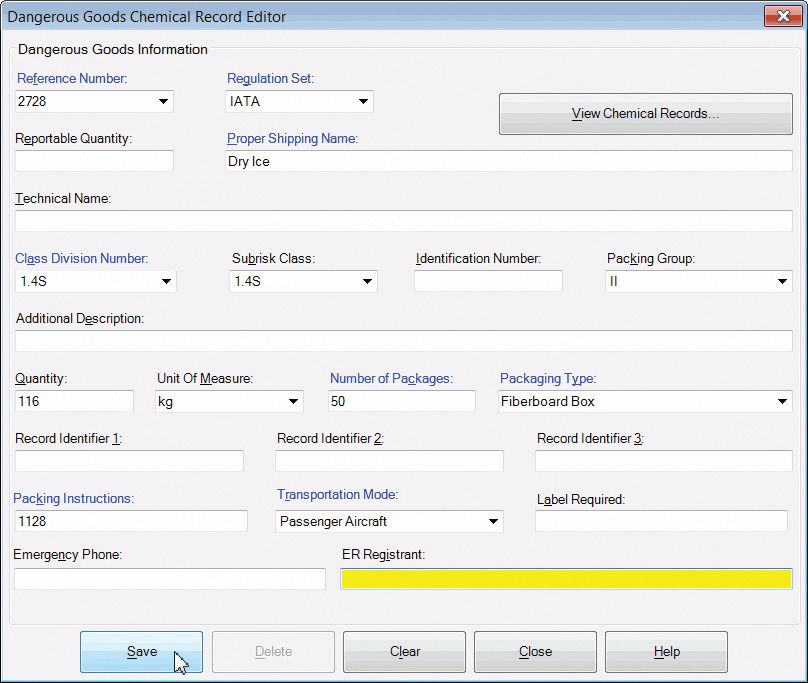
Task: Expand the Transportation Mode dropdown
Action: (x=493, y=522)
